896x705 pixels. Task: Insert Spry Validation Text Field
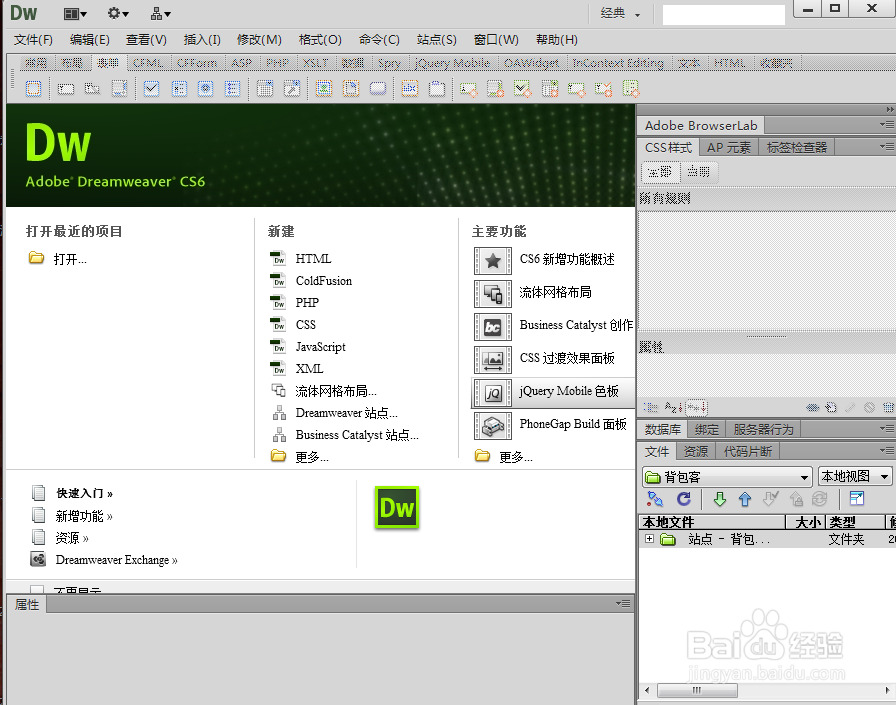[469, 89]
